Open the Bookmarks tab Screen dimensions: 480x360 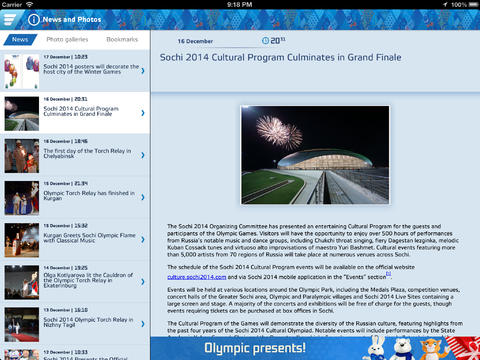[122, 39]
